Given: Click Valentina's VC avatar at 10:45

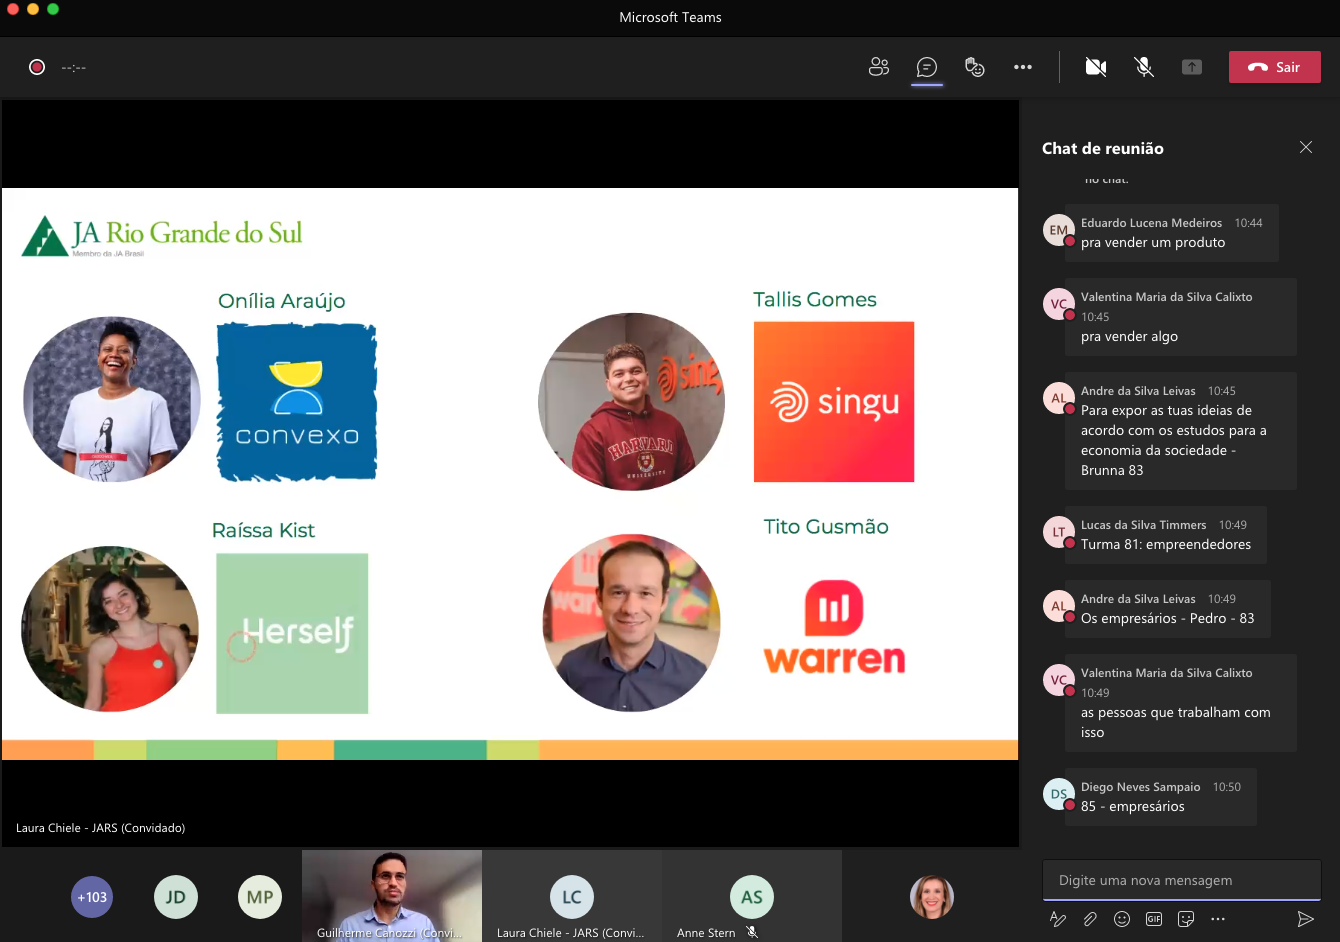Looking at the screenshot, I should [1058, 304].
